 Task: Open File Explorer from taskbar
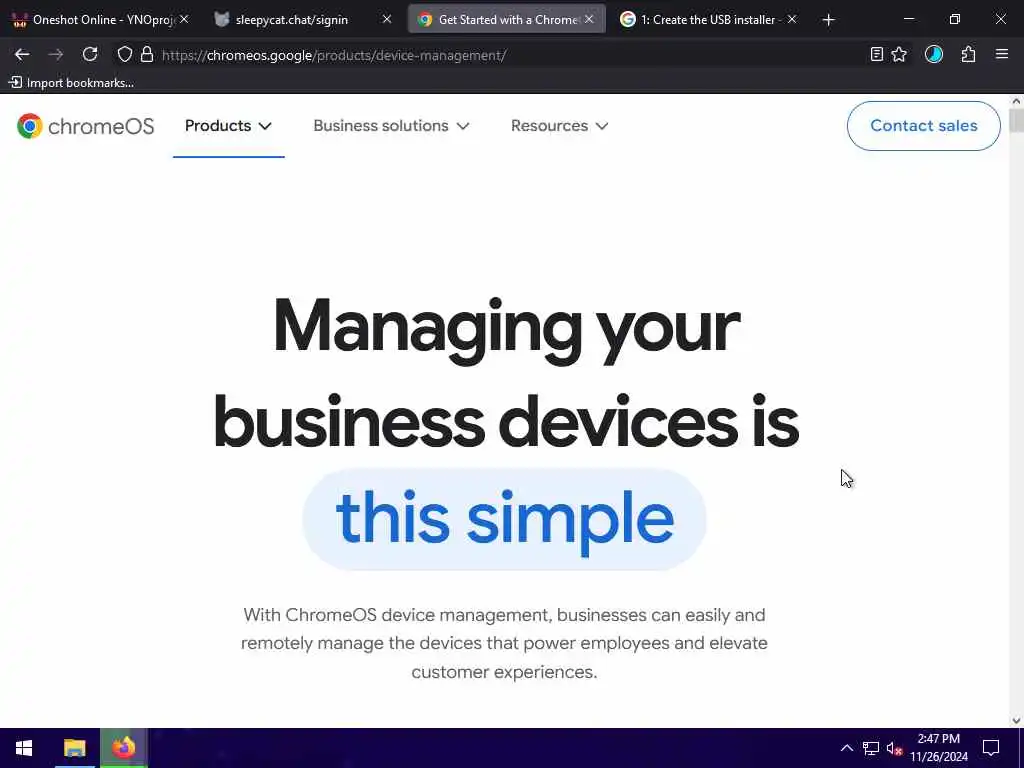[x=74, y=748]
